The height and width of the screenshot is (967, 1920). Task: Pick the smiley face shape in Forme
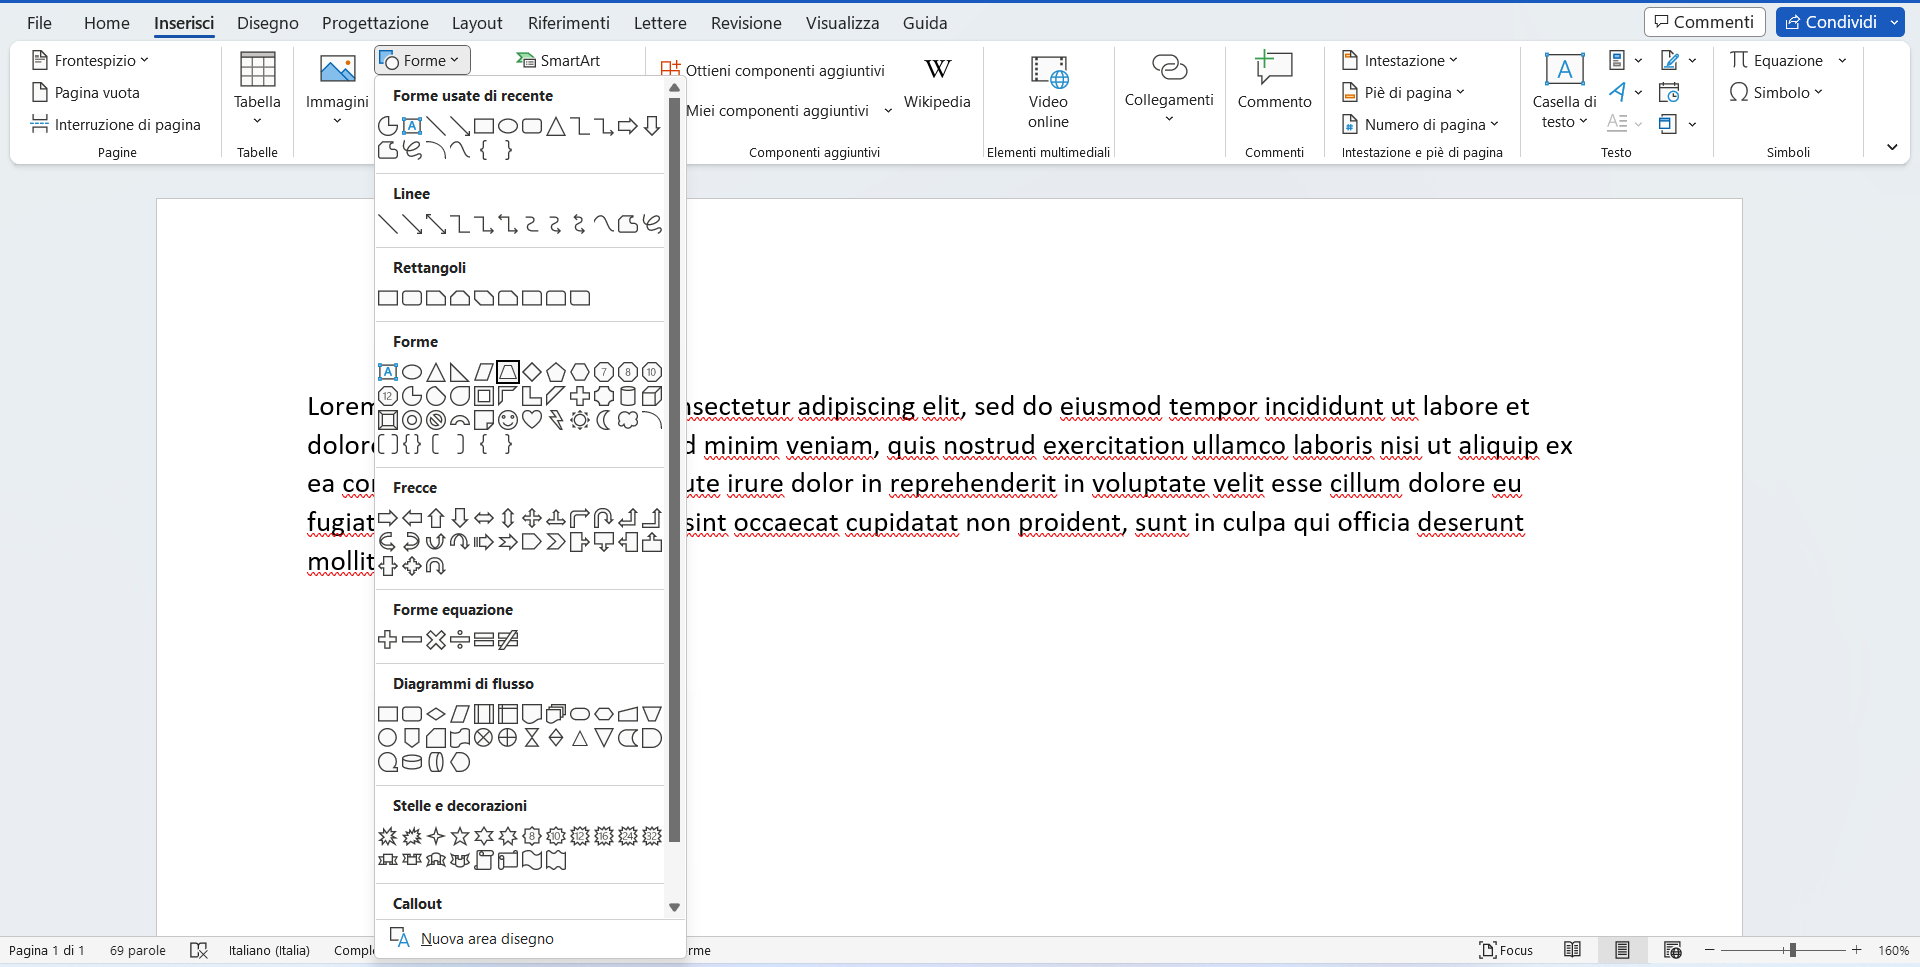pos(507,420)
